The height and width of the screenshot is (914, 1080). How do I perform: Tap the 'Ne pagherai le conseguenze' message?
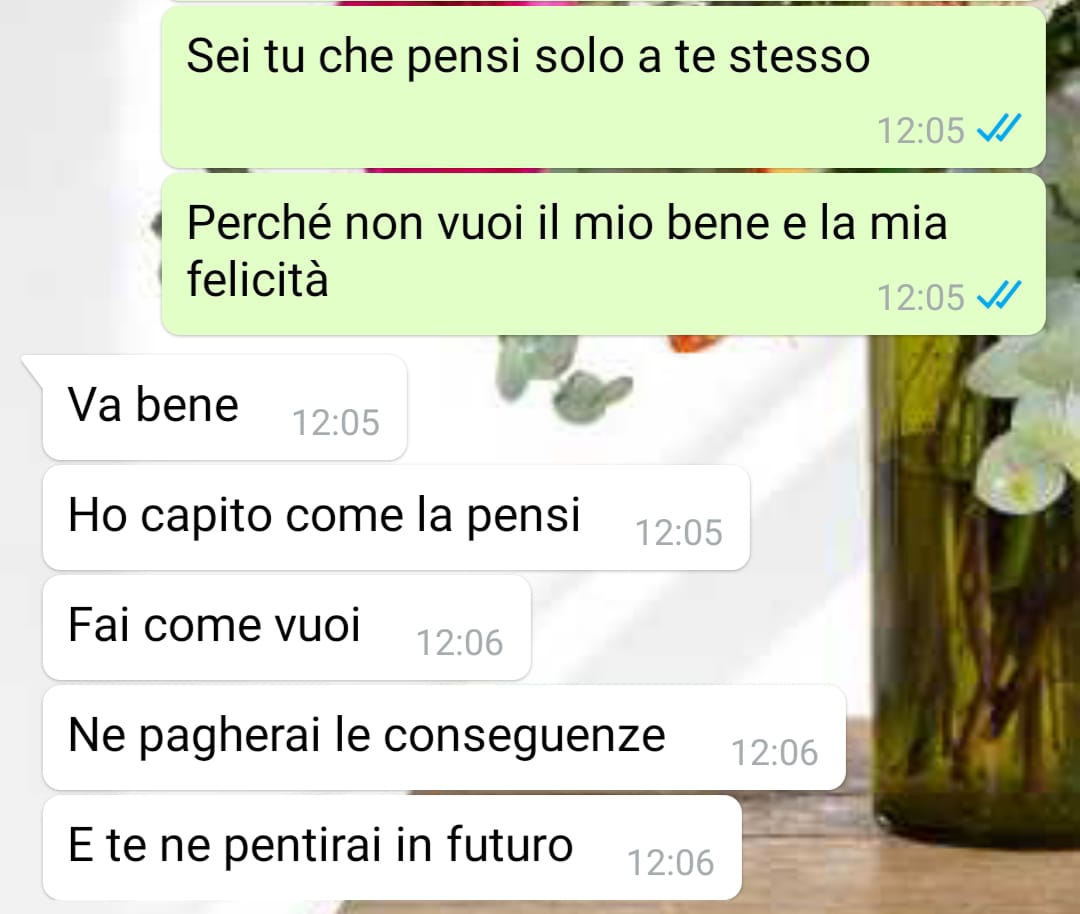click(x=444, y=738)
